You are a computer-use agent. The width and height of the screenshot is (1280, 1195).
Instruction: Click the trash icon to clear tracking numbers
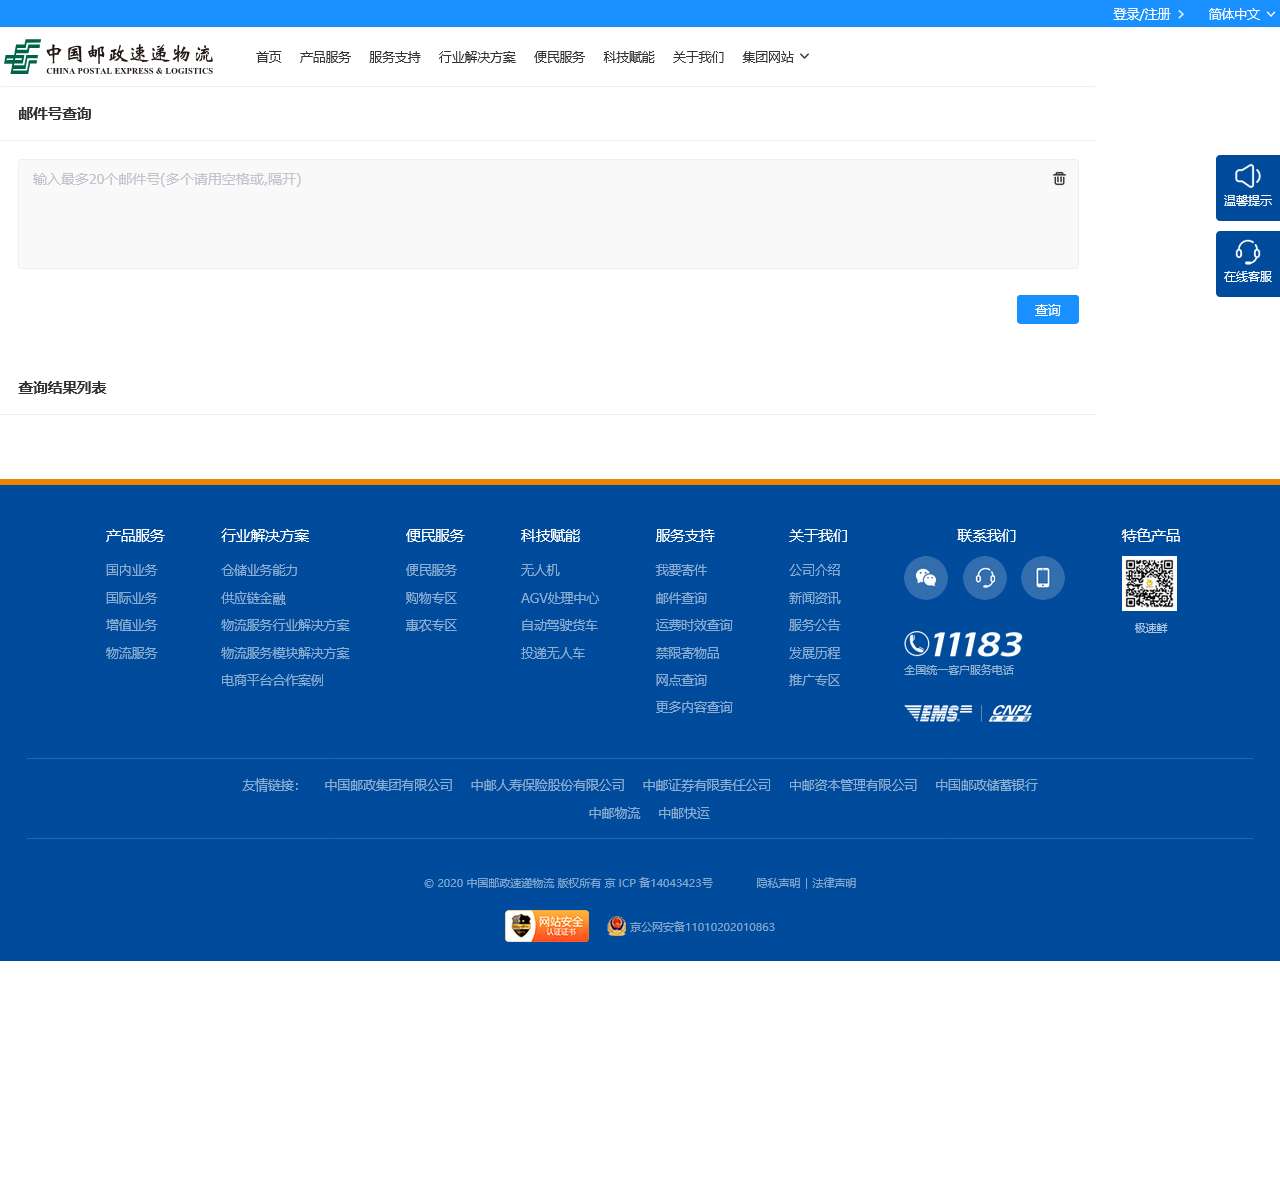[x=1059, y=179]
